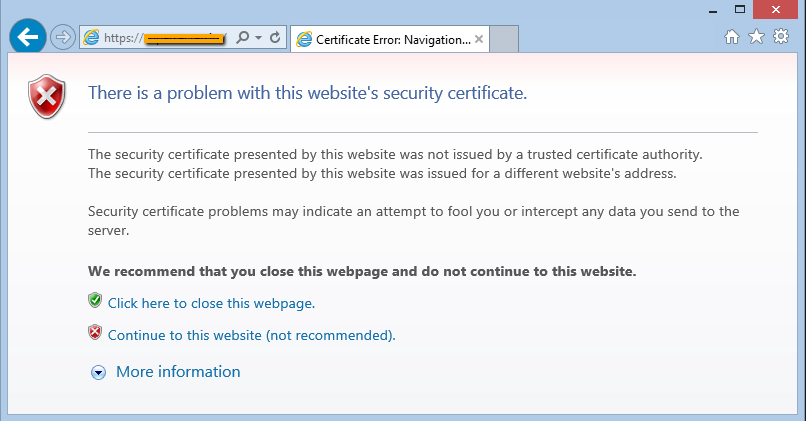This screenshot has height=421, width=806.
Task: Click the More information text
Action: [x=178, y=372]
